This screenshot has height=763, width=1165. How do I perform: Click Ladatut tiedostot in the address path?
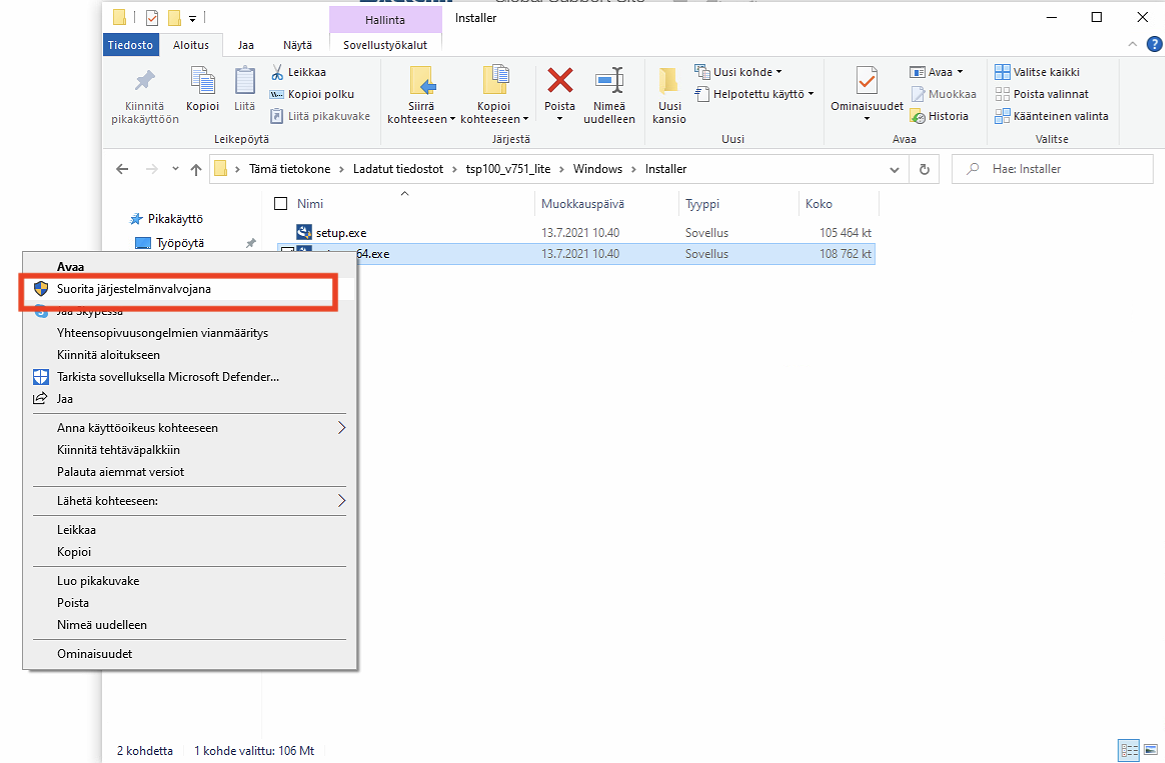point(397,169)
